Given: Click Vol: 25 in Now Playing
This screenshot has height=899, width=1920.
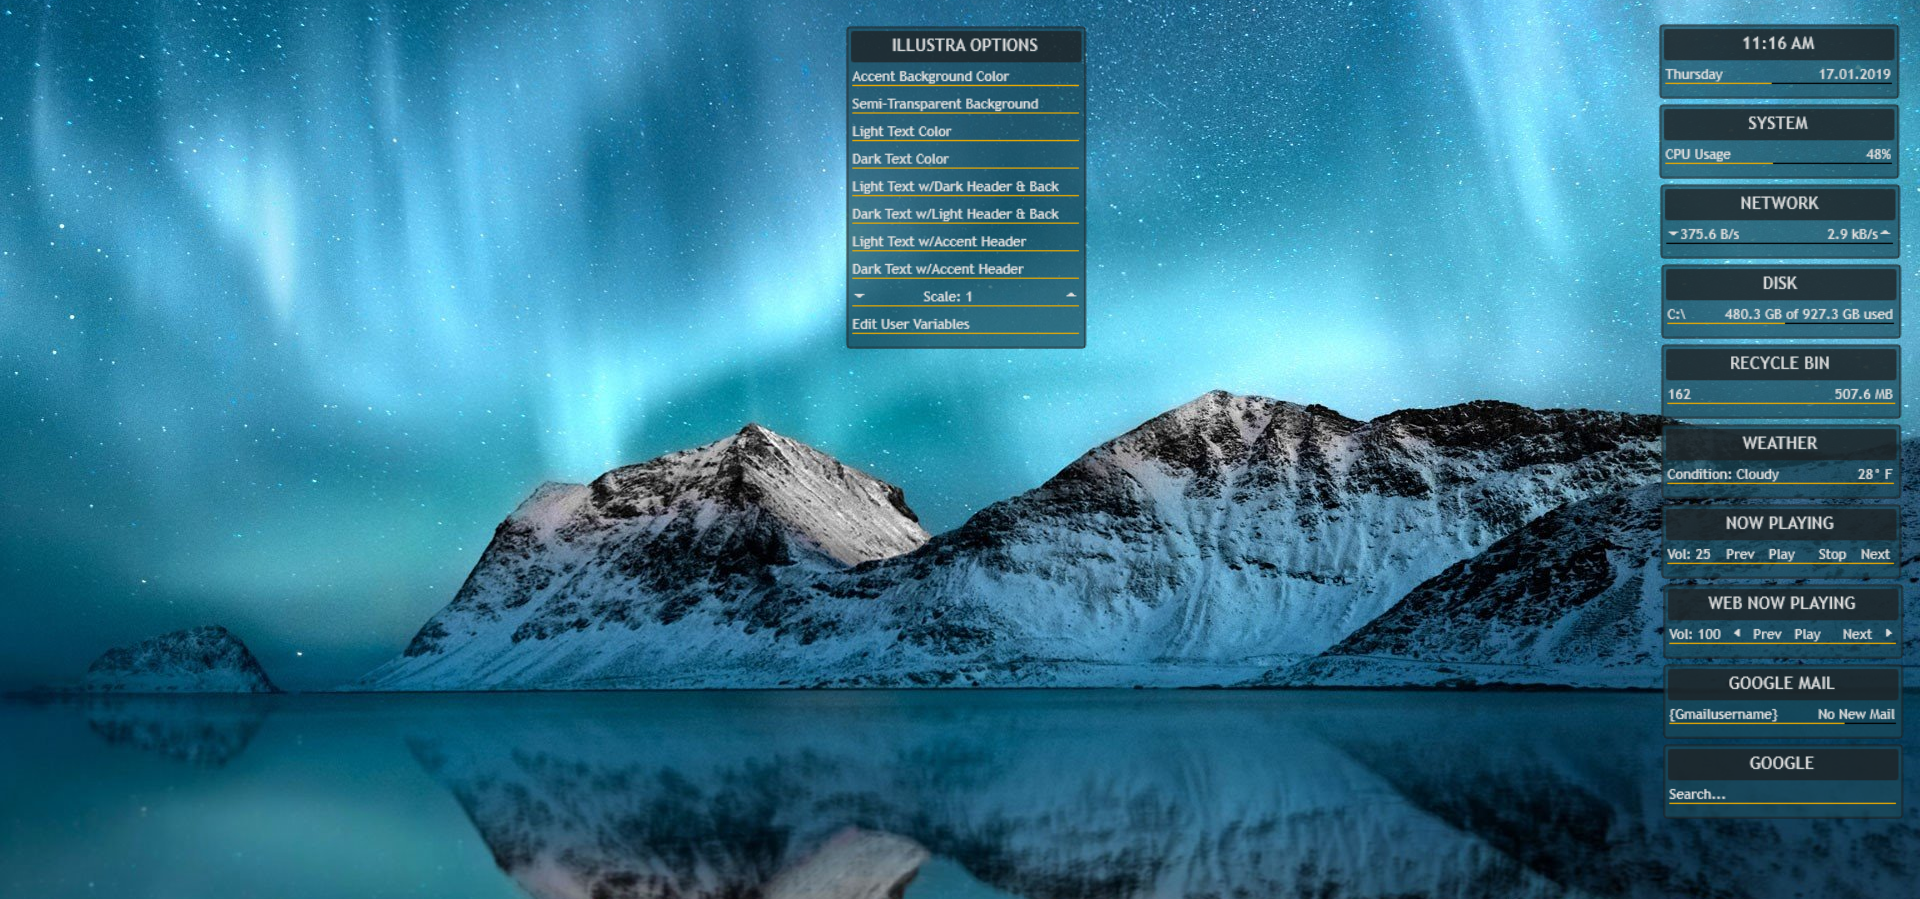Looking at the screenshot, I should (x=1689, y=554).
